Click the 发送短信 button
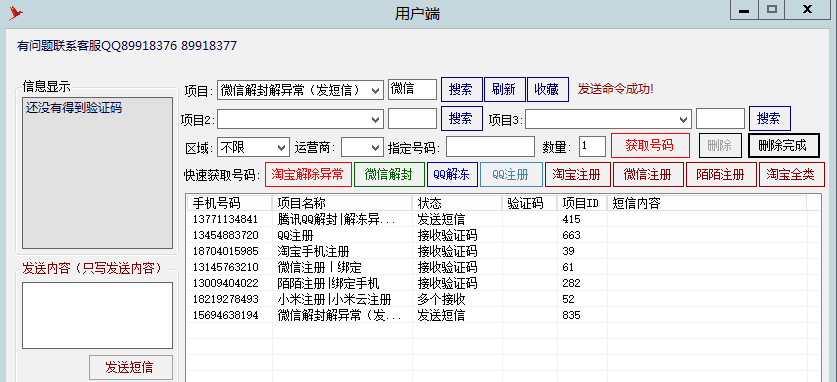Viewport: 837px width, 382px height. pyautogui.click(x=131, y=367)
